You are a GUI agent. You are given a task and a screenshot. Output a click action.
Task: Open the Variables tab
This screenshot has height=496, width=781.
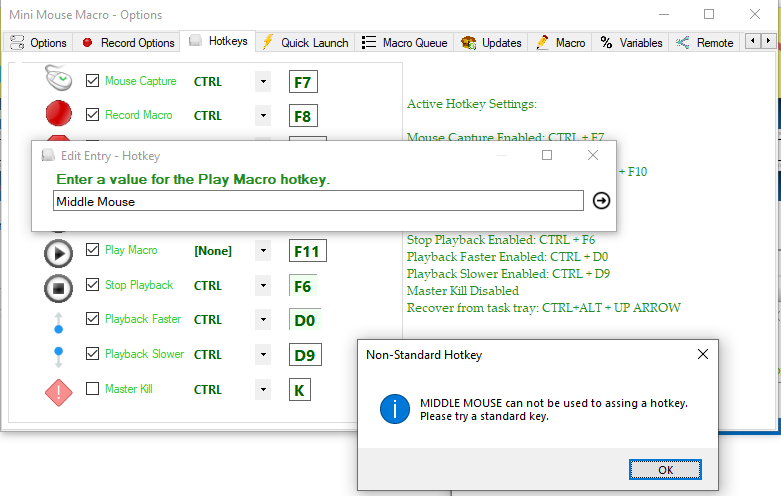pos(631,43)
